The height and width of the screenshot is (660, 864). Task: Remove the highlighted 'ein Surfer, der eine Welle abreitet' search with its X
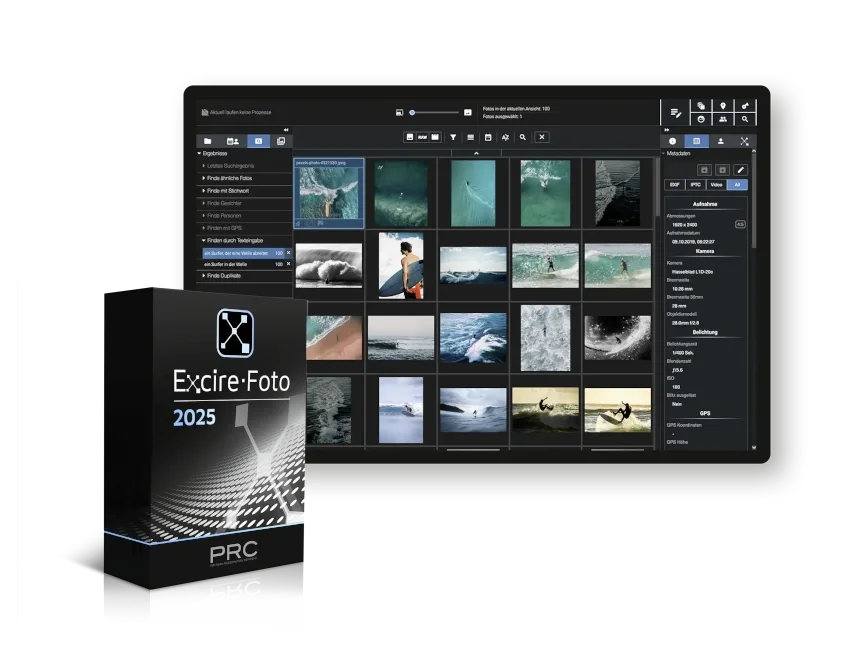click(288, 253)
